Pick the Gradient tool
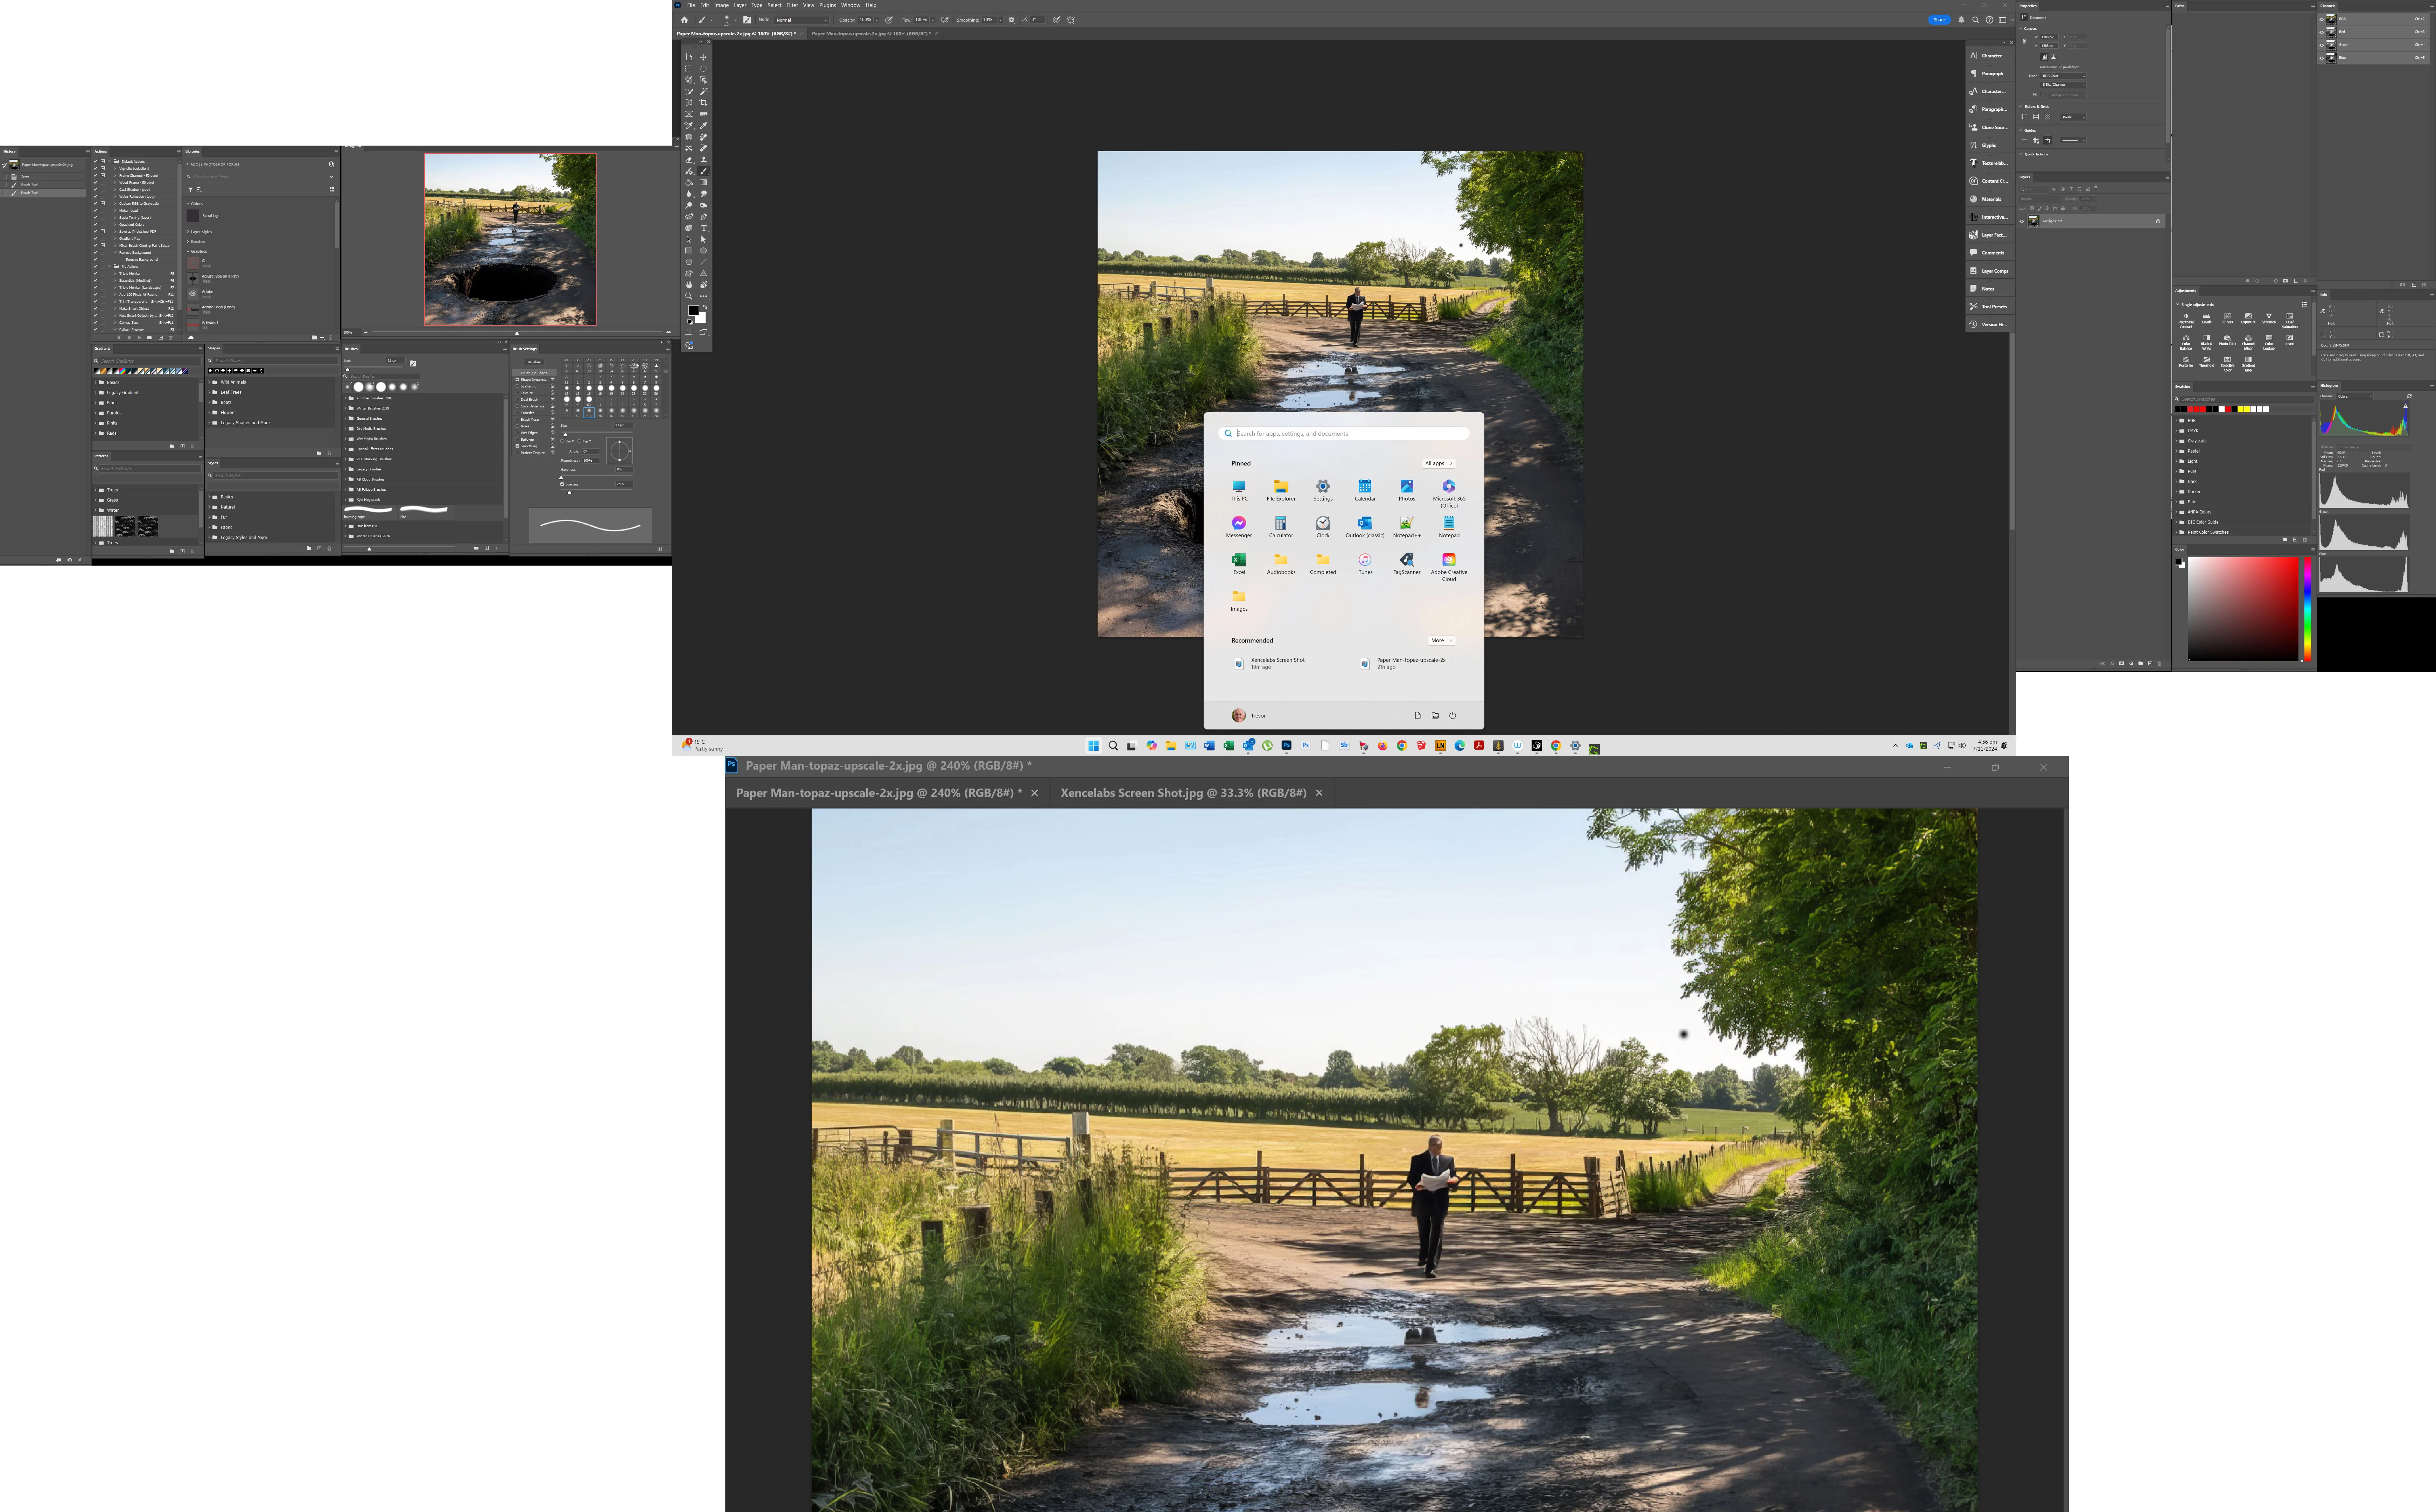This screenshot has width=2436, height=1512. 704,182
